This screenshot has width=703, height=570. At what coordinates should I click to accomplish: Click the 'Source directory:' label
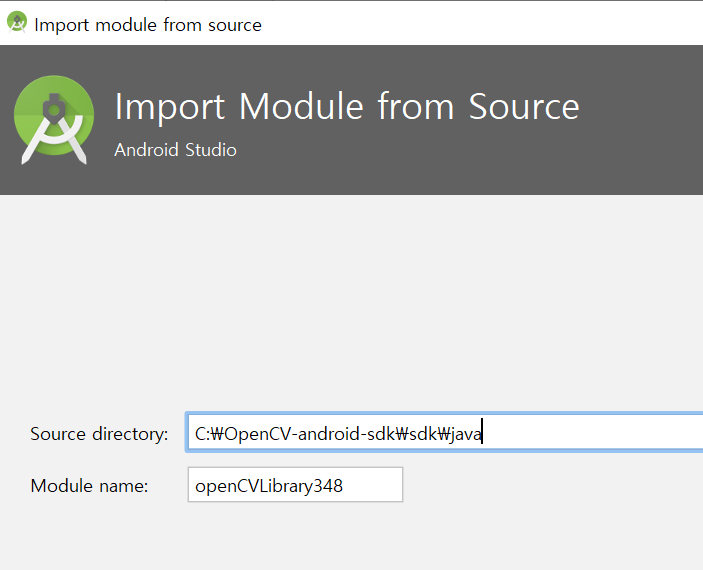[x=99, y=434]
